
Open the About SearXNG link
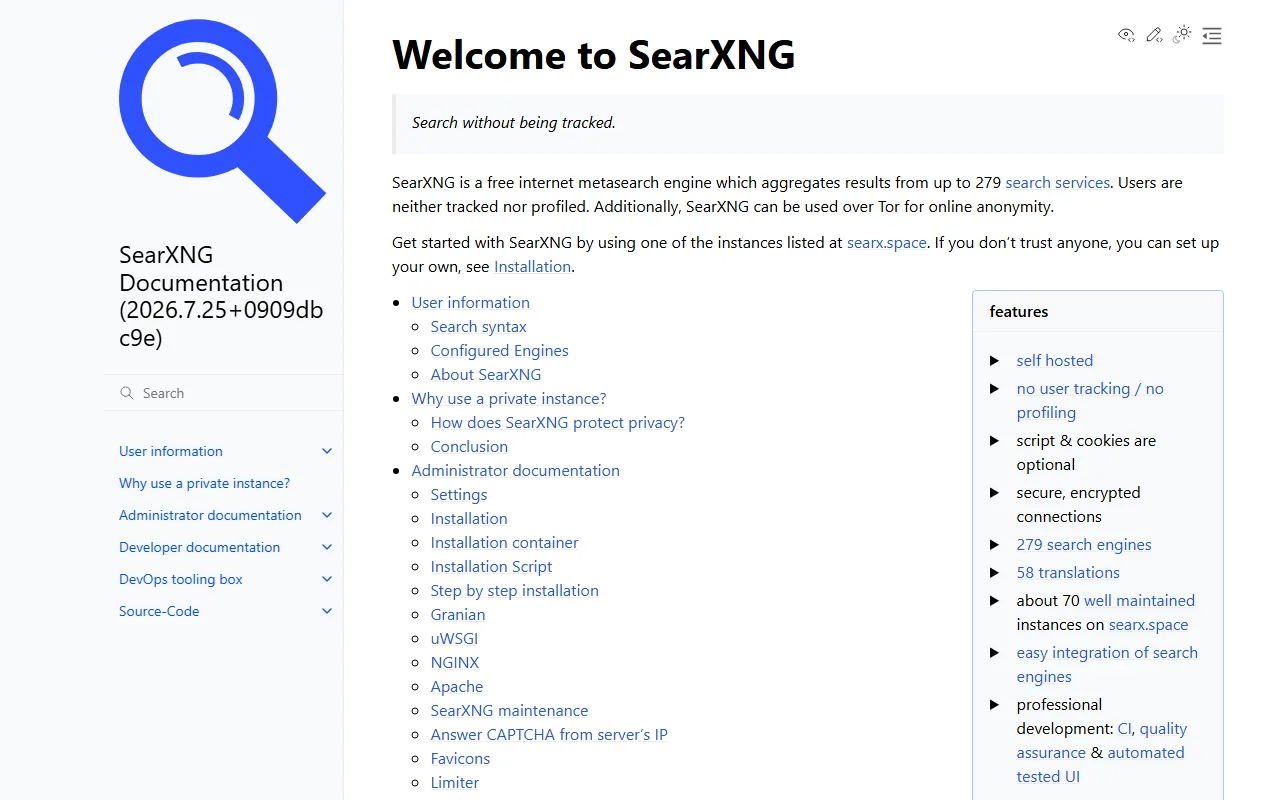coord(485,374)
